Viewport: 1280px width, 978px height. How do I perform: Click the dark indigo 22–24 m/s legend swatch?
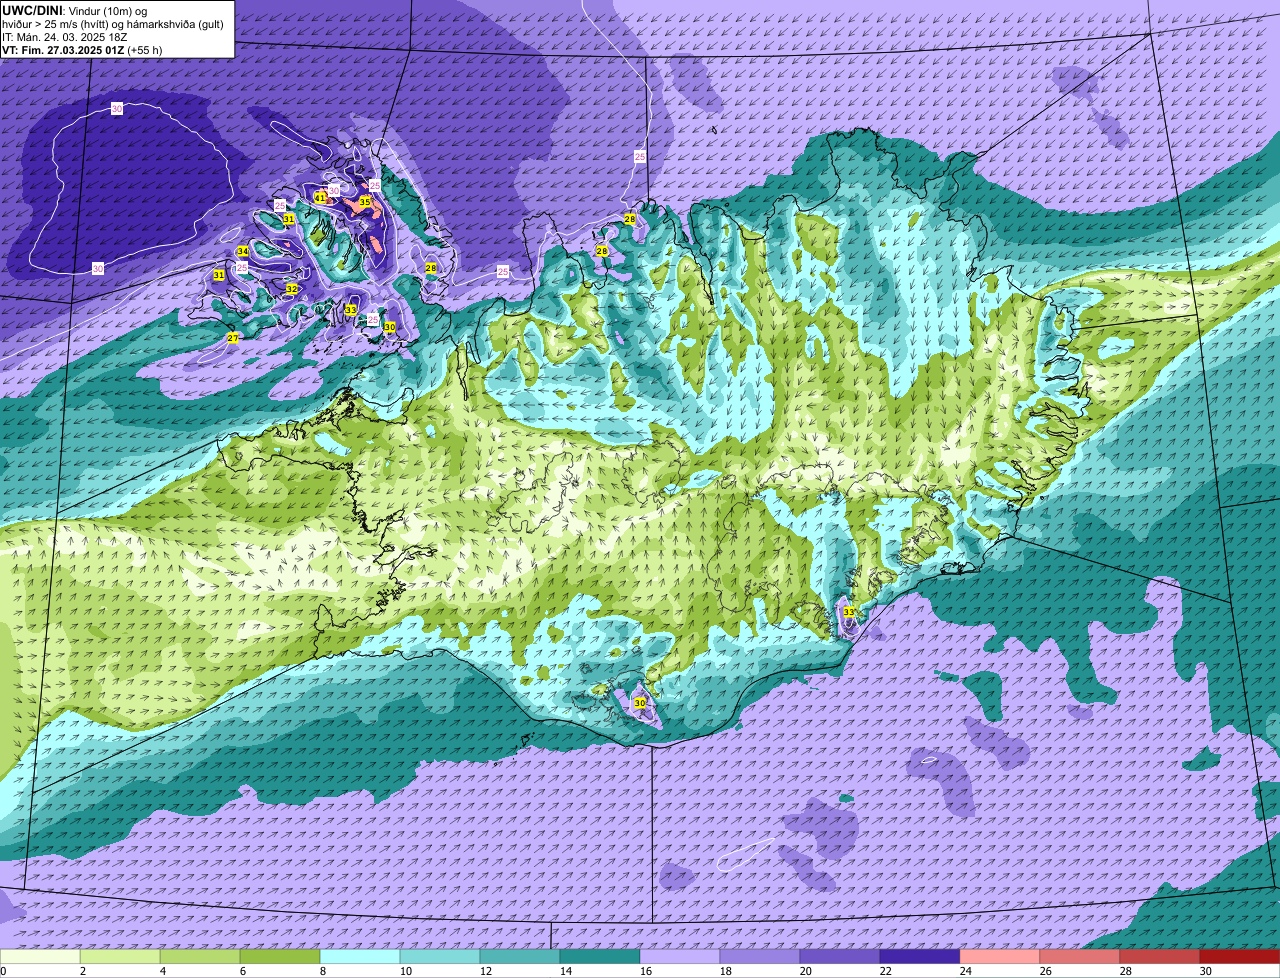(920, 956)
